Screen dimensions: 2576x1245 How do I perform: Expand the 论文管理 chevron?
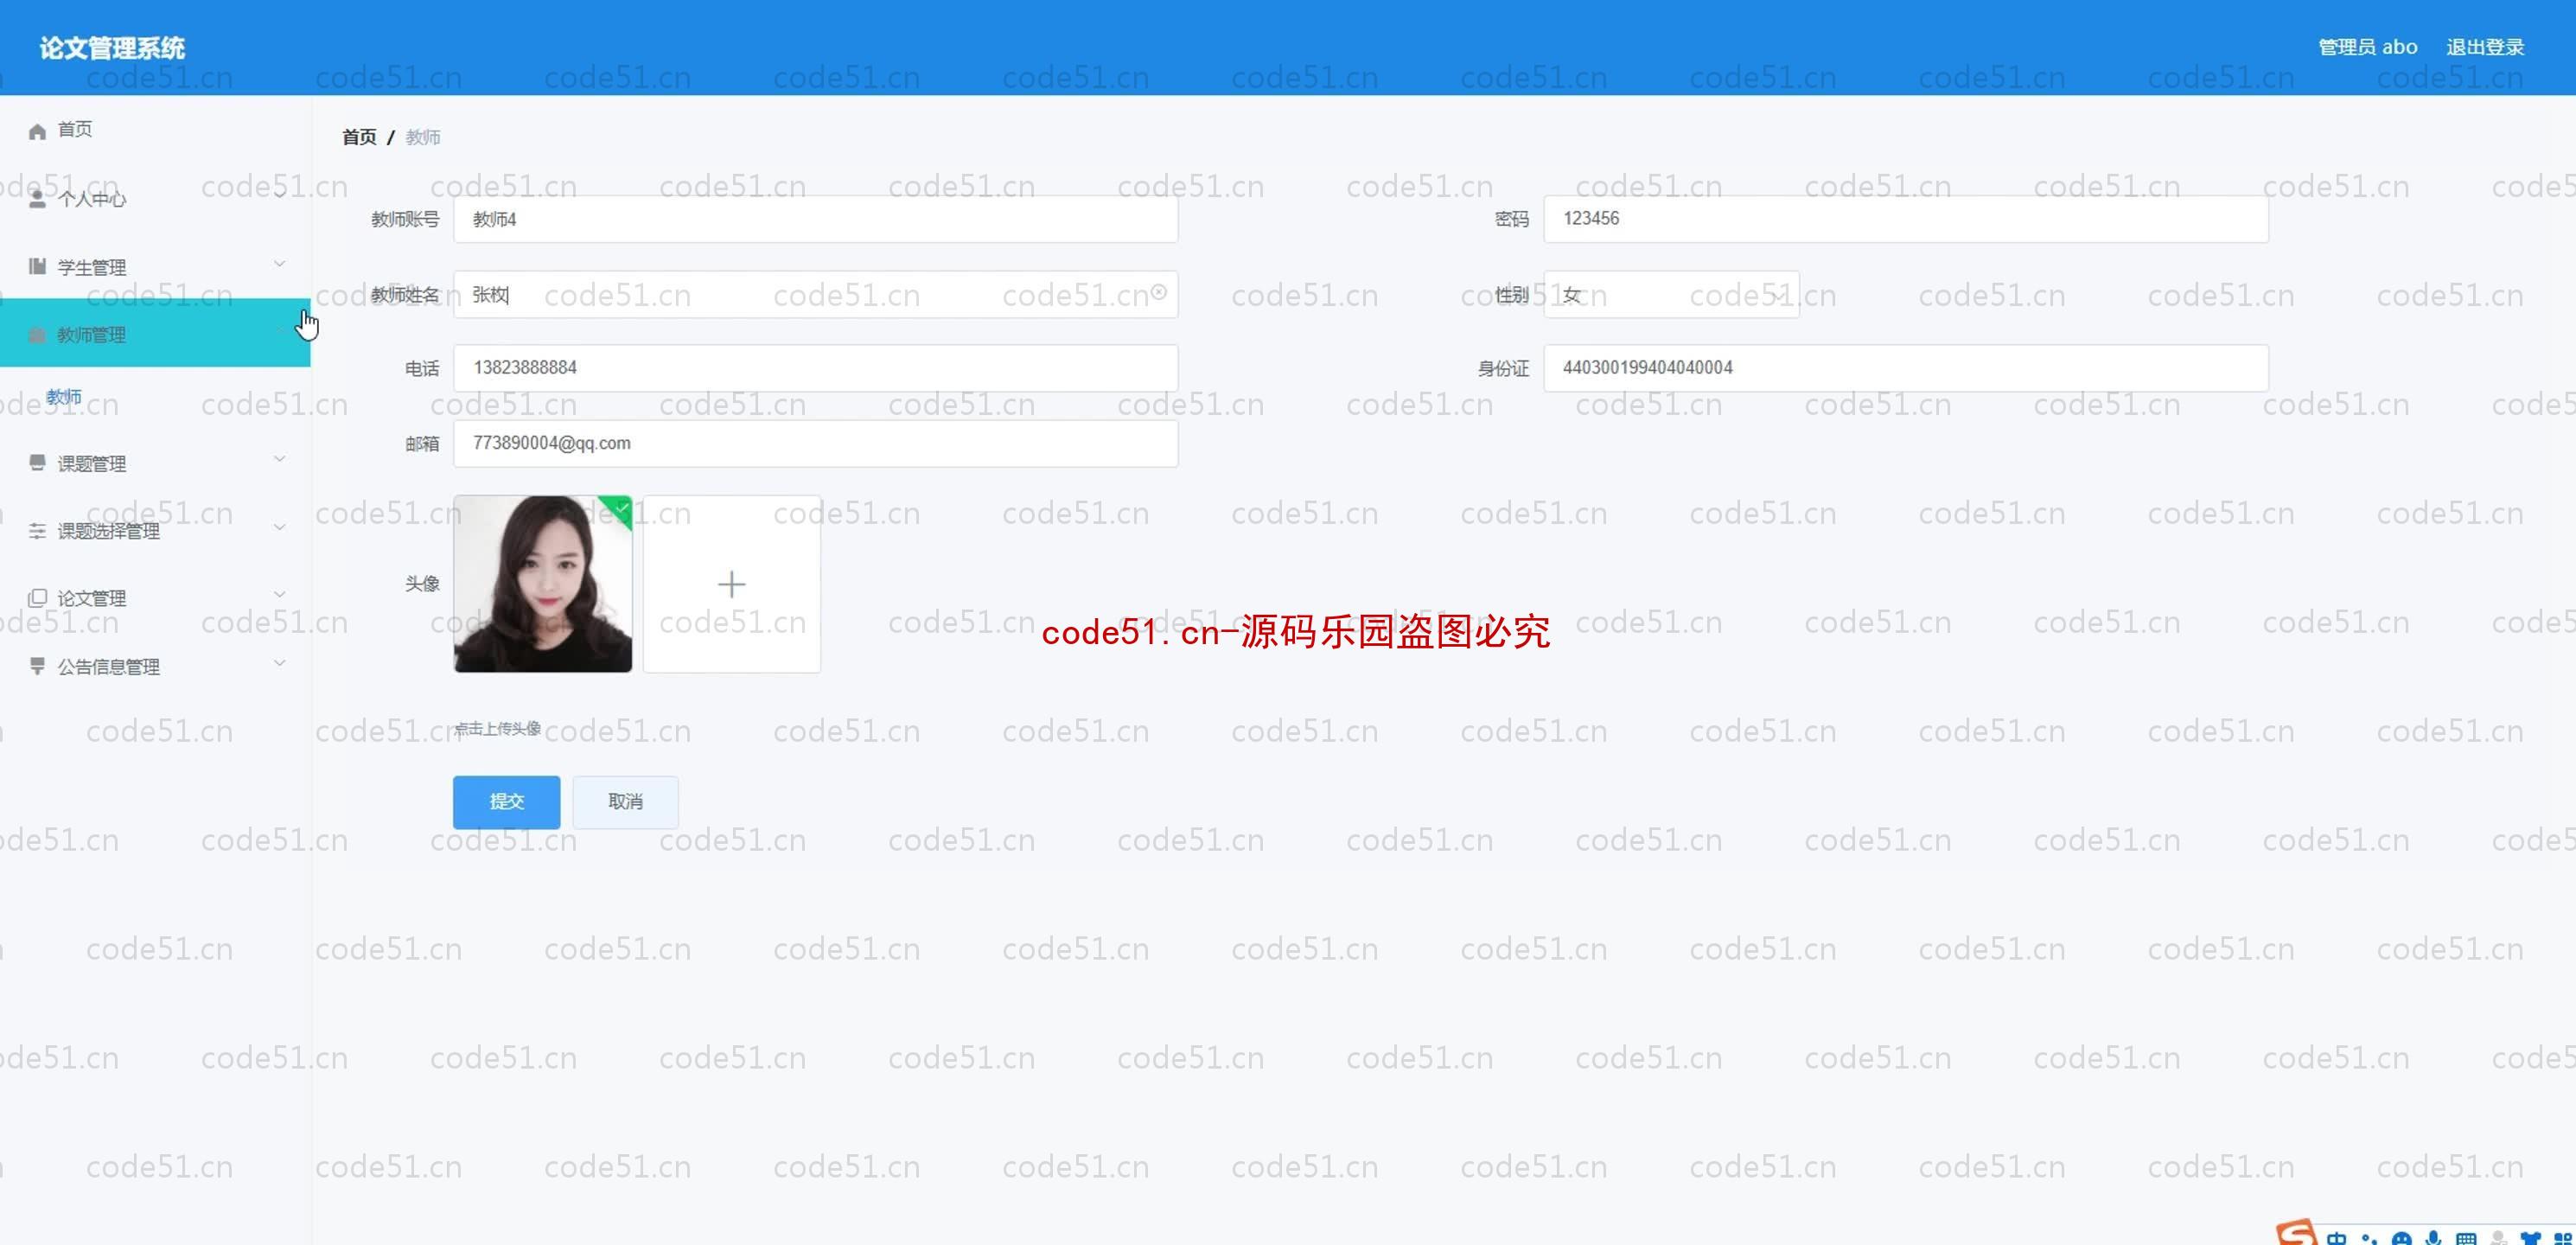[280, 594]
